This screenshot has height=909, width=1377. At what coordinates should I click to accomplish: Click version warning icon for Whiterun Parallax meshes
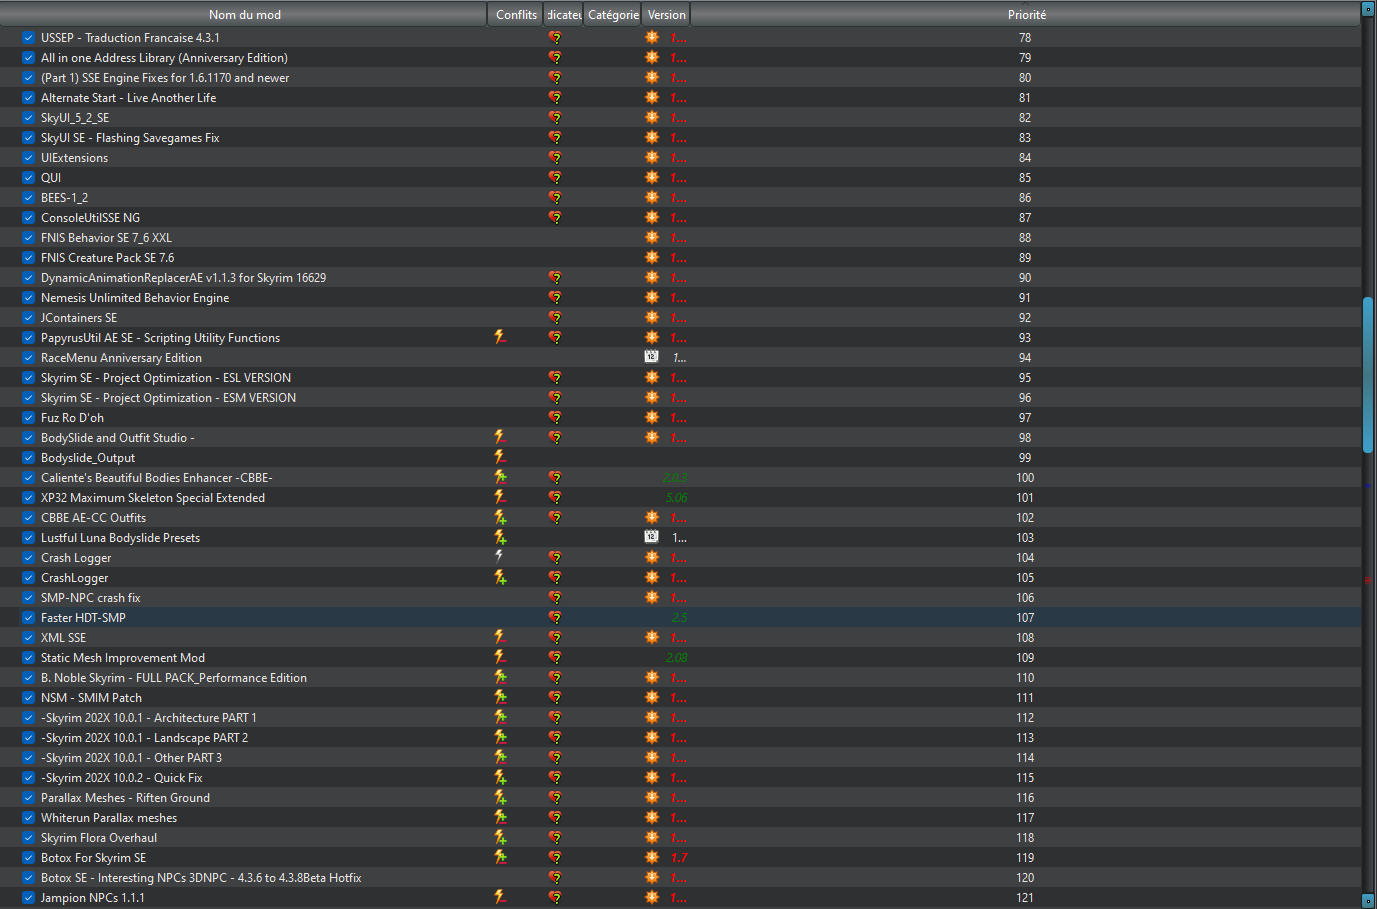pyautogui.click(x=652, y=817)
